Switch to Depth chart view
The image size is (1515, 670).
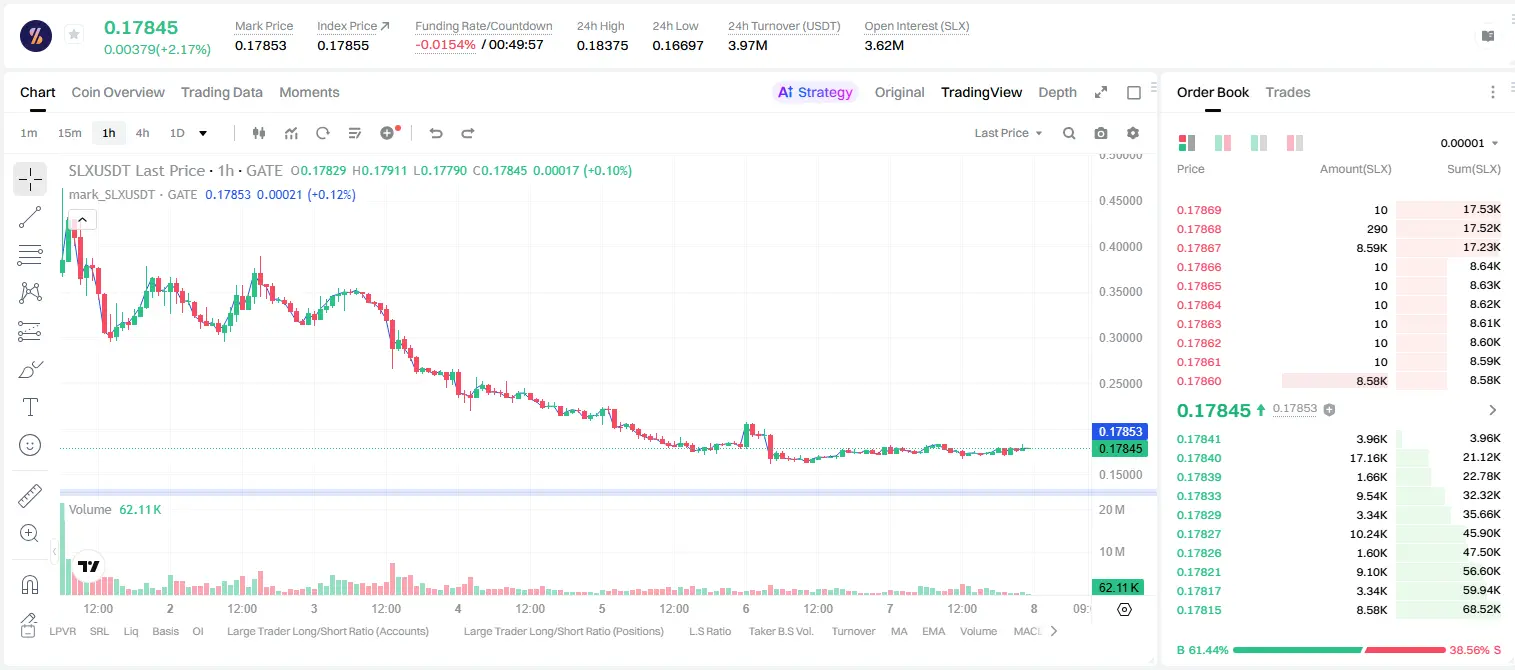pos(1058,92)
